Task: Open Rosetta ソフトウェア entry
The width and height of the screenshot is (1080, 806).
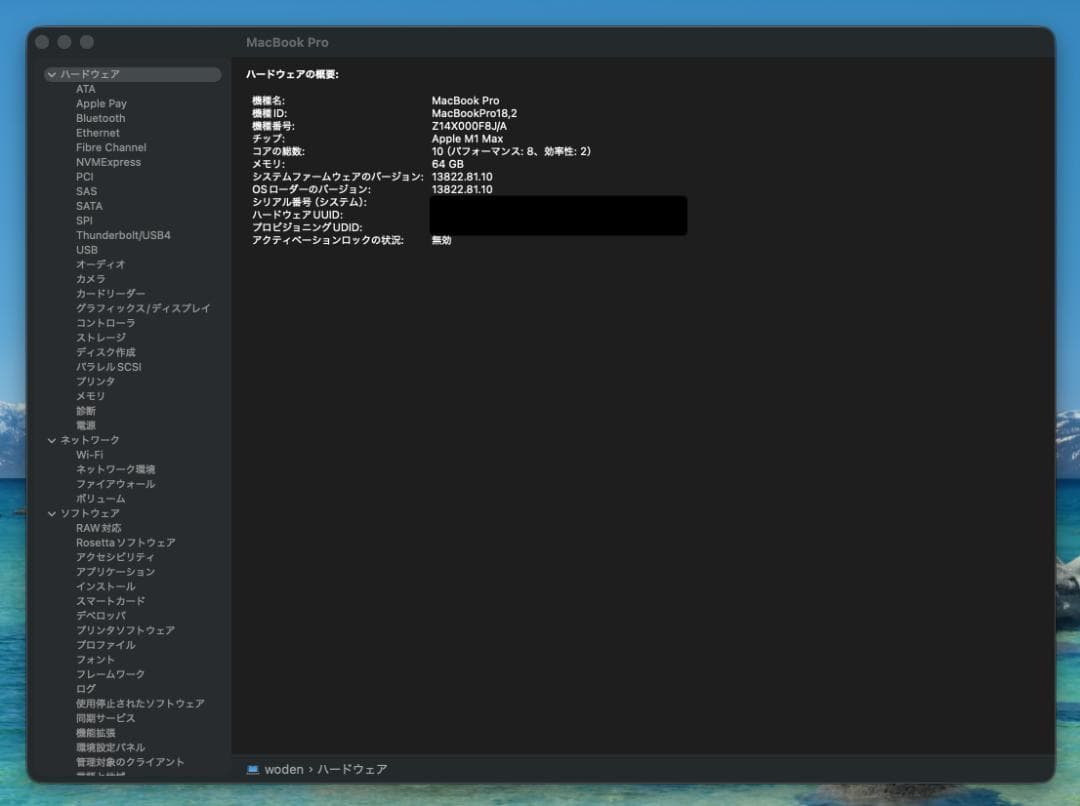Action: 126,543
